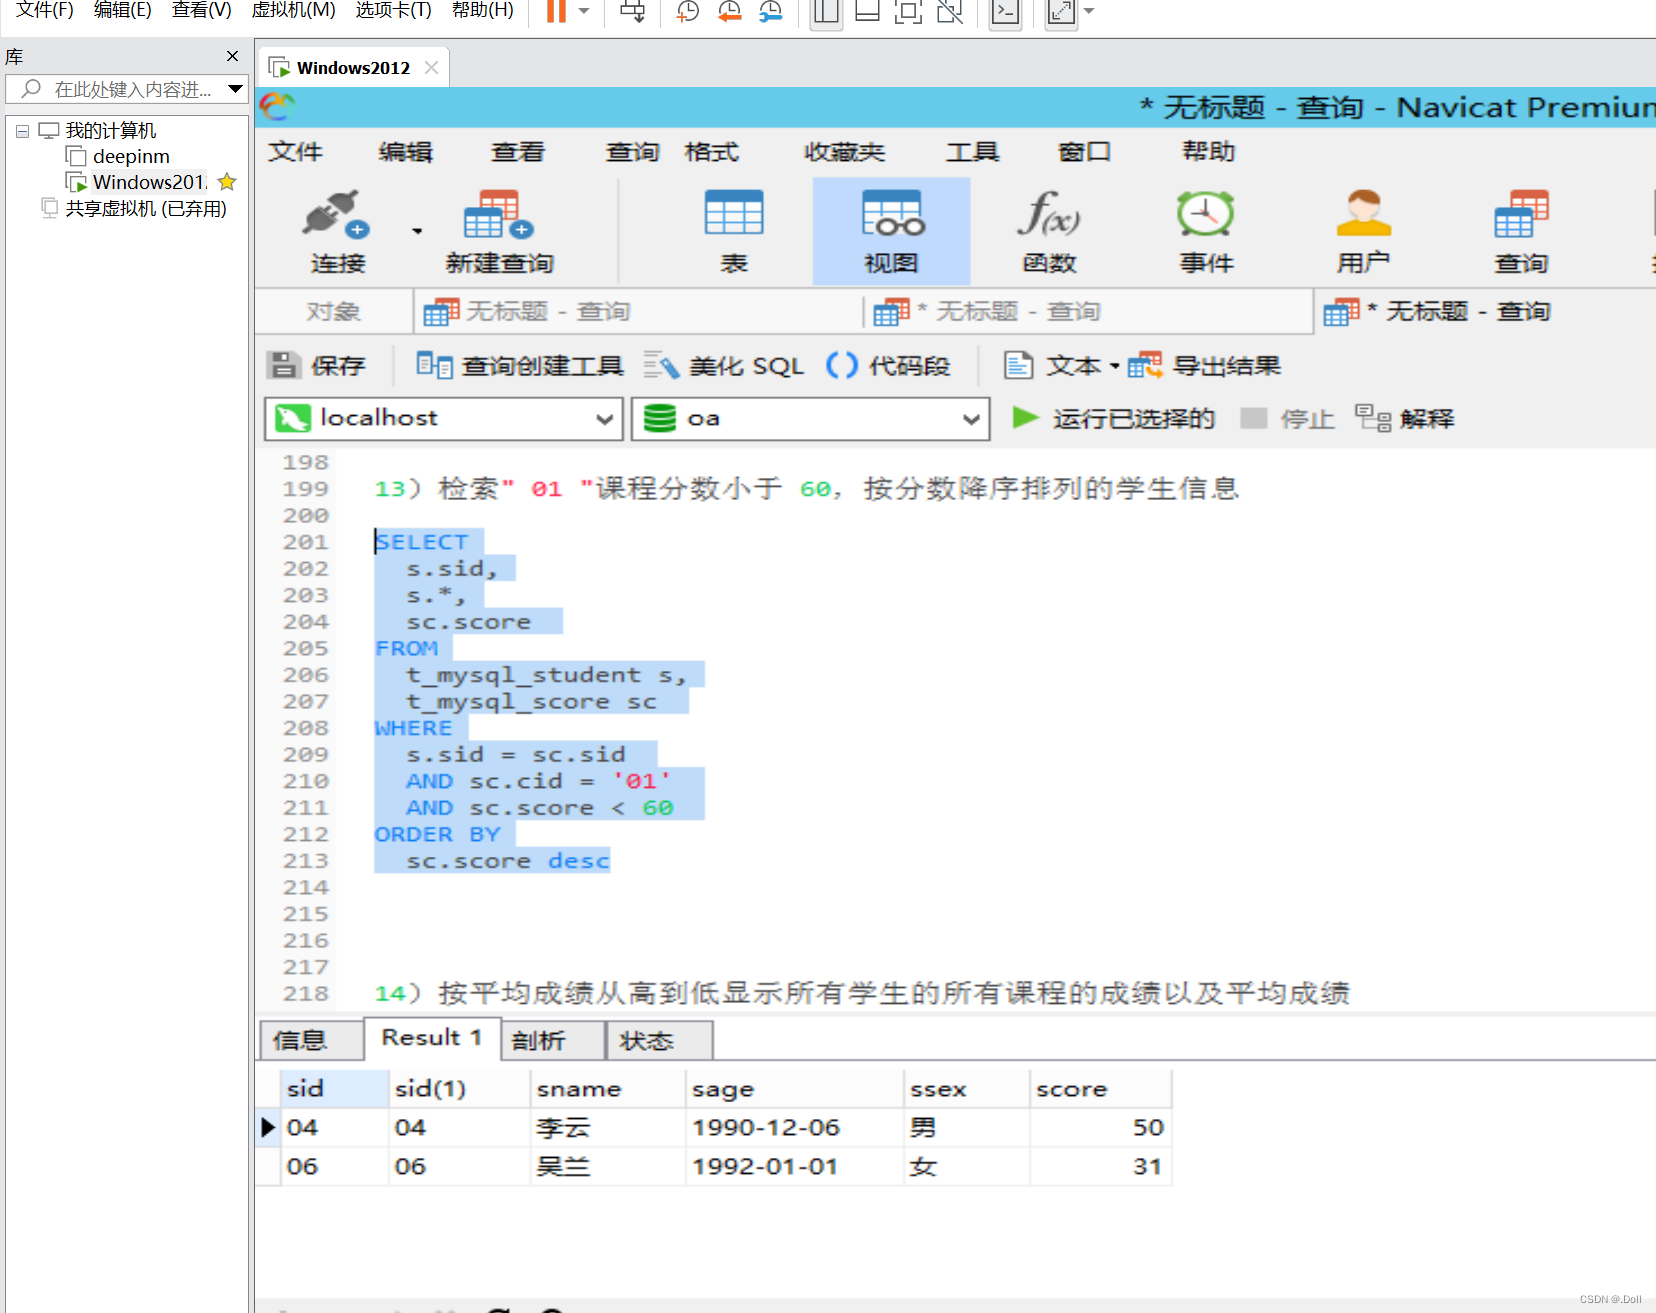This screenshot has height=1313, width=1656.
Task: Save the query with 保存 button
Action: [x=317, y=365]
